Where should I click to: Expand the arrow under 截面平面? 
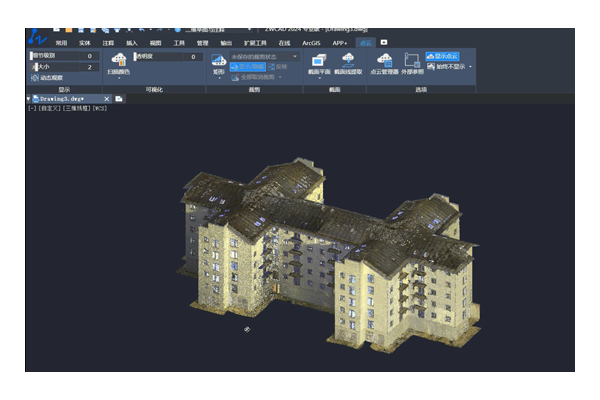click(x=320, y=78)
